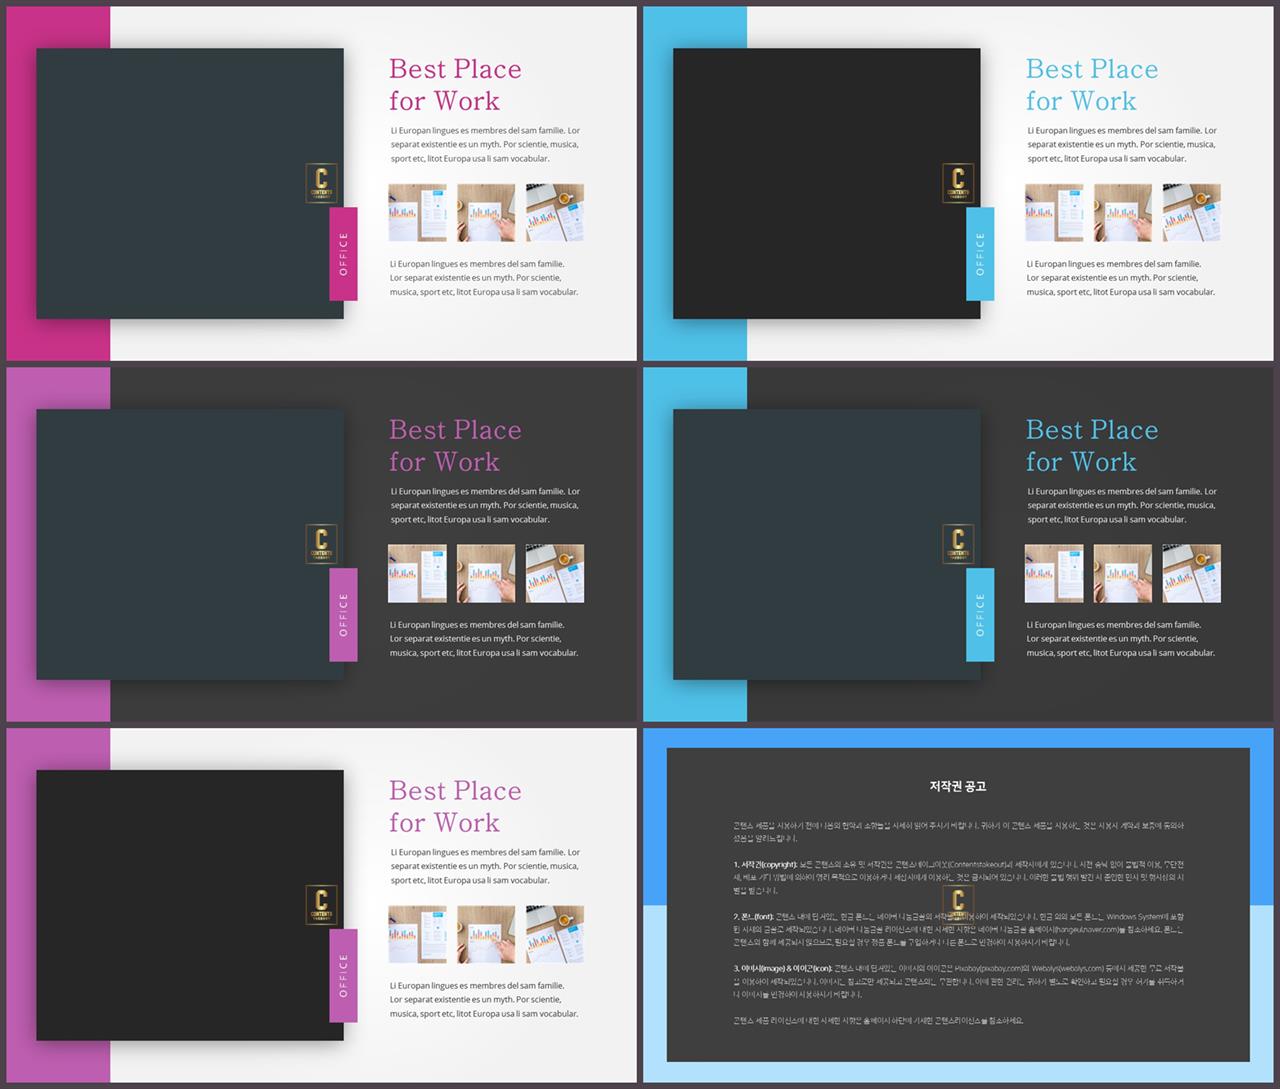This screenshot has width=1280, height=1089.
Task: Open the hand-holding-chart thumbnail on the fifth slide
Action: [x=486, y=934]
